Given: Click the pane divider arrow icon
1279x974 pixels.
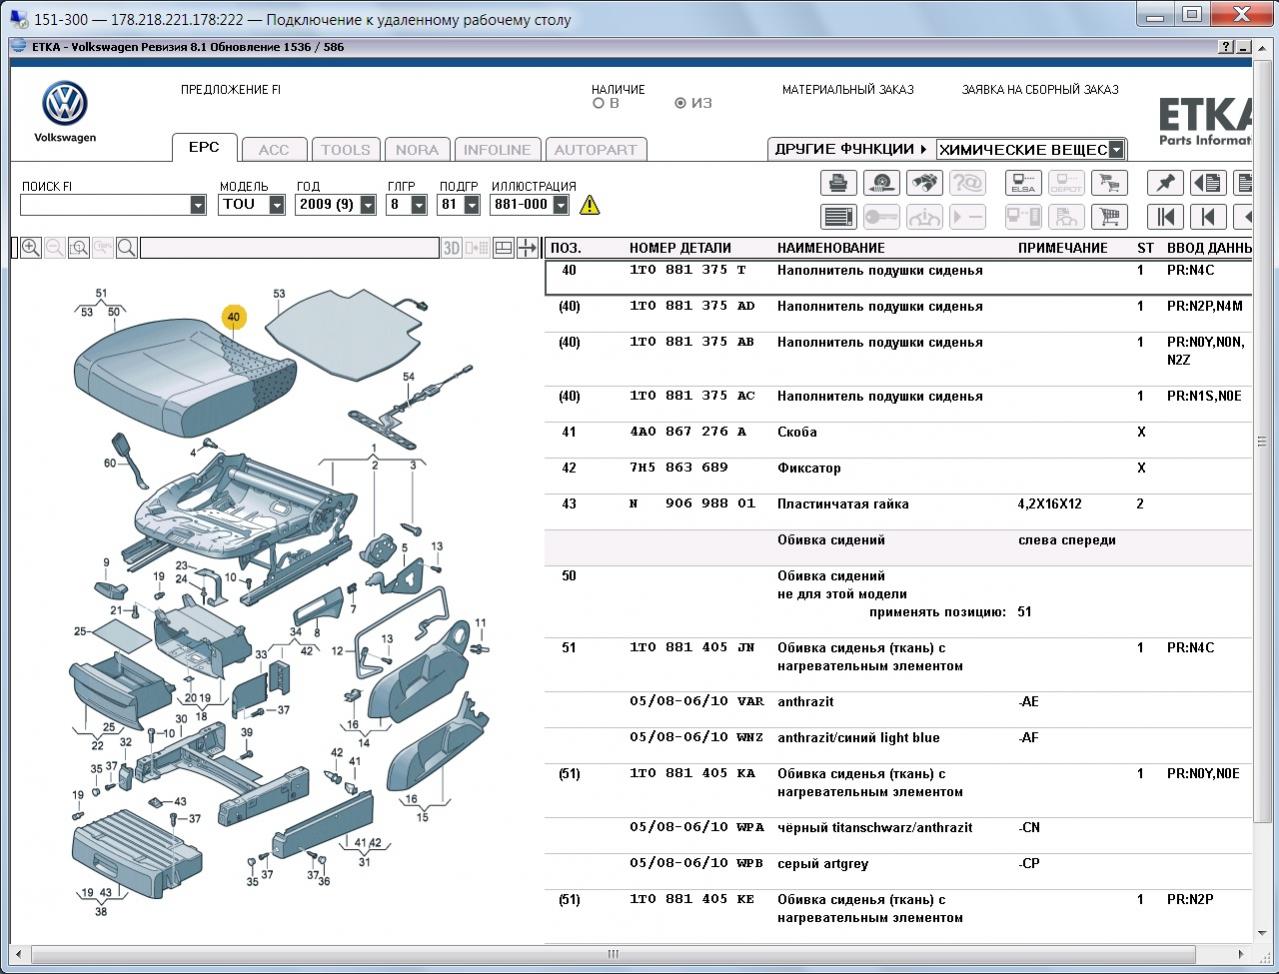Looking at the screenshot, I should [527, 248].
